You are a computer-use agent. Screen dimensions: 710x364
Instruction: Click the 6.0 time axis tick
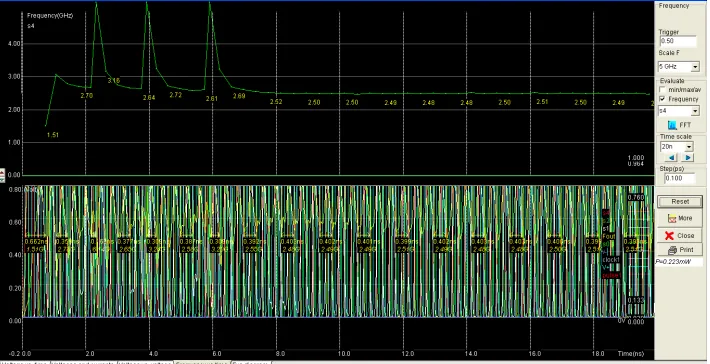click(216, 353)
